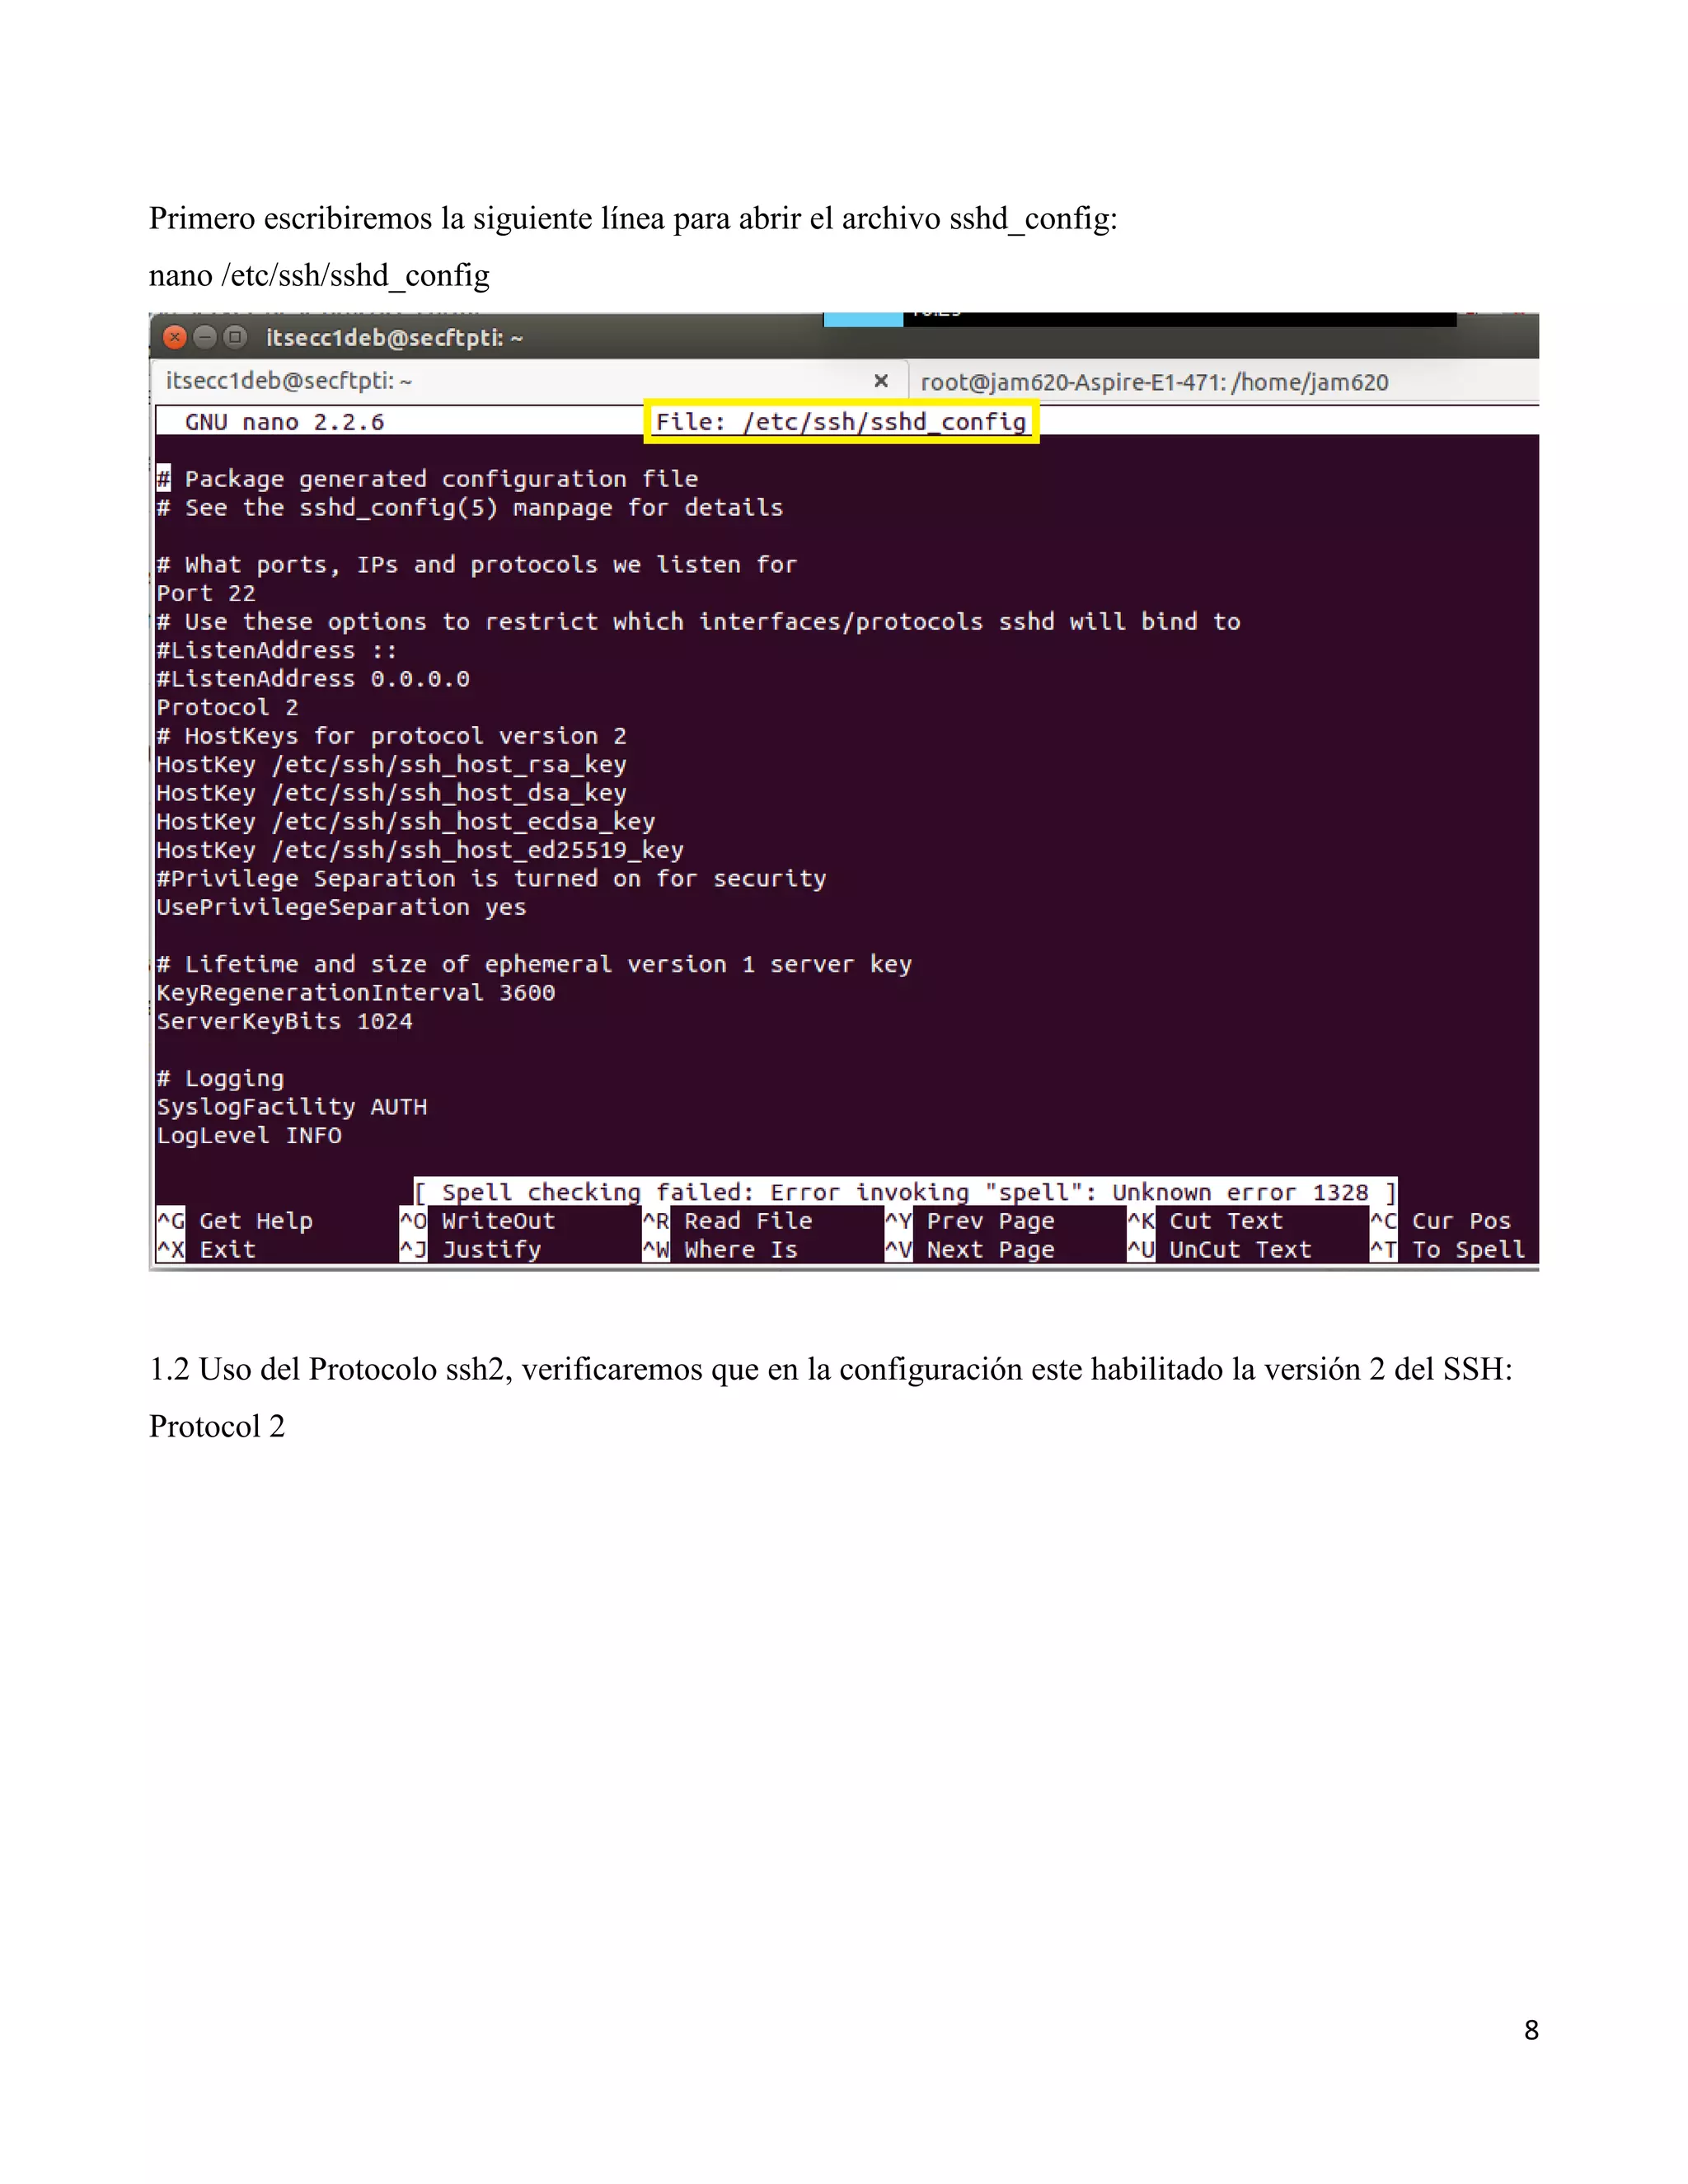
Task: Click ^Y Prev Page shortcut
Action: point(970,1221)
